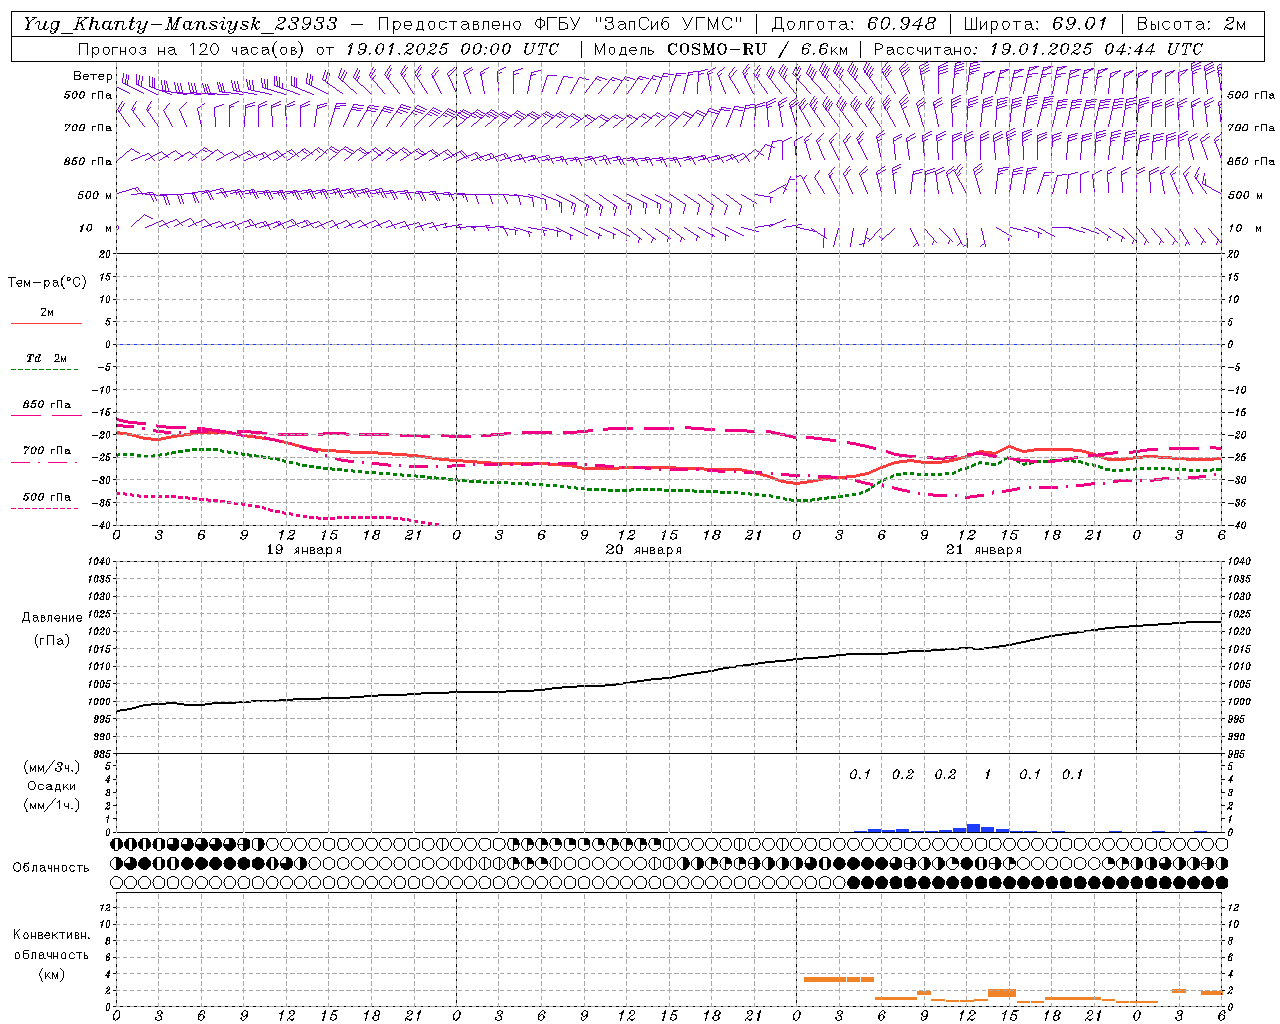Image resolution: width=1280 pixels, height=1024 pixels.
Task: Click the Осадки panel label
Action: (x=51, y=786)
